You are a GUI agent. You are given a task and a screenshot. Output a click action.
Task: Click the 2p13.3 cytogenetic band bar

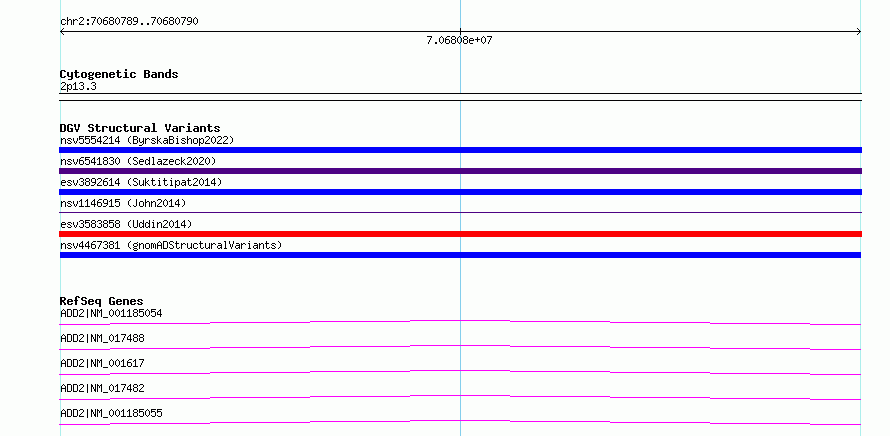(460, 97)
